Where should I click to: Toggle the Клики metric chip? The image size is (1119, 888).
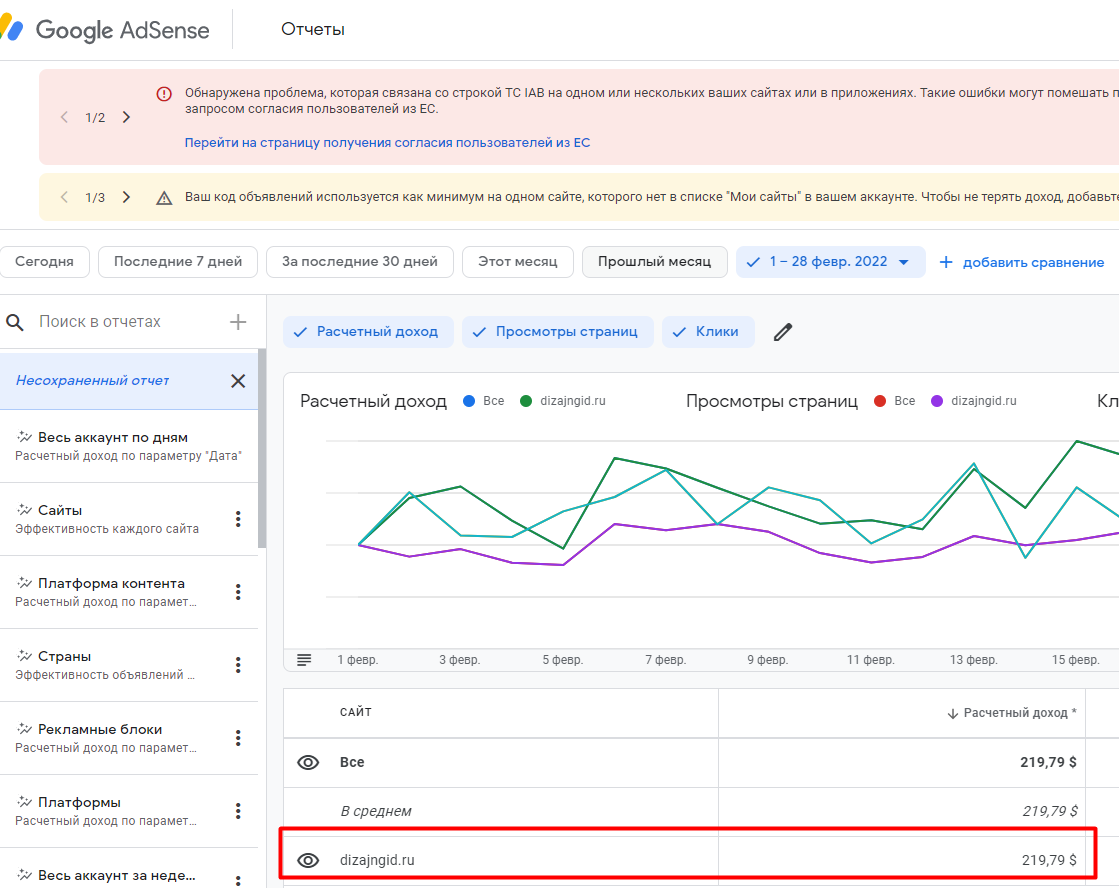pos(708,332)
